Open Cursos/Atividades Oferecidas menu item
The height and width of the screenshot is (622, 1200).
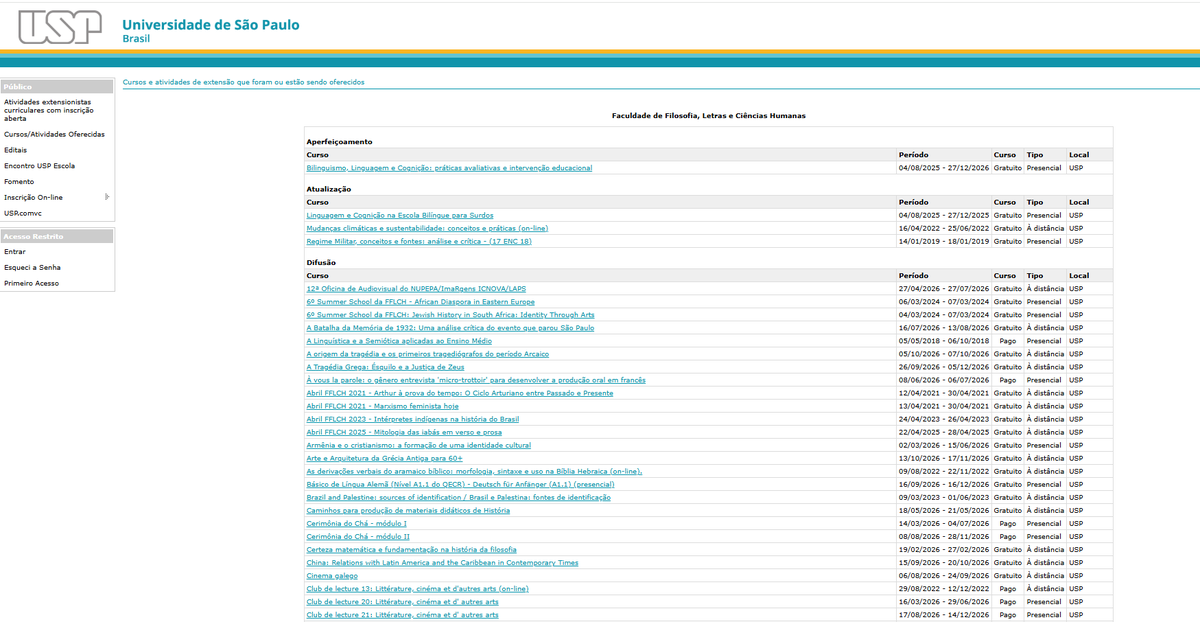pos(54,134)
